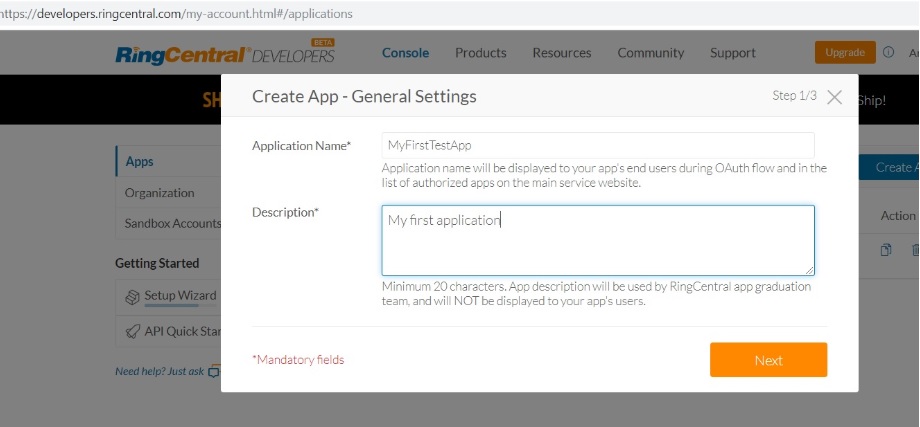This screenshot has width=920, height=427.
Task: Close the Create App dialog
Action: click(835, 97)
